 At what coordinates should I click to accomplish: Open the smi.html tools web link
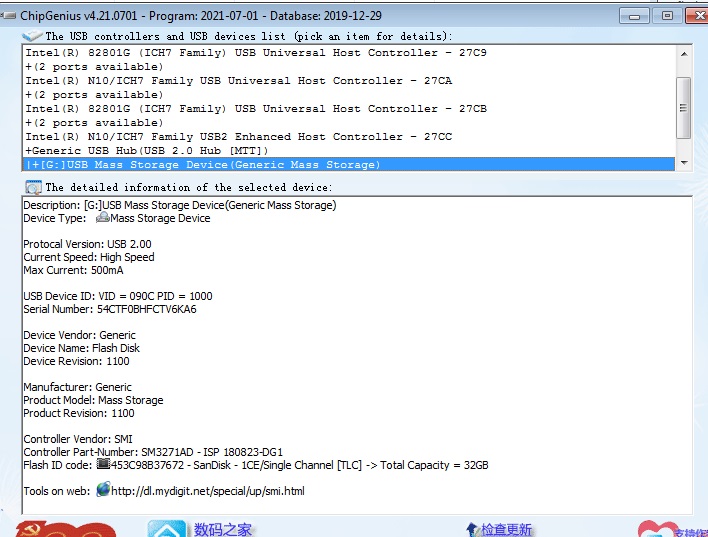point(208,491)
